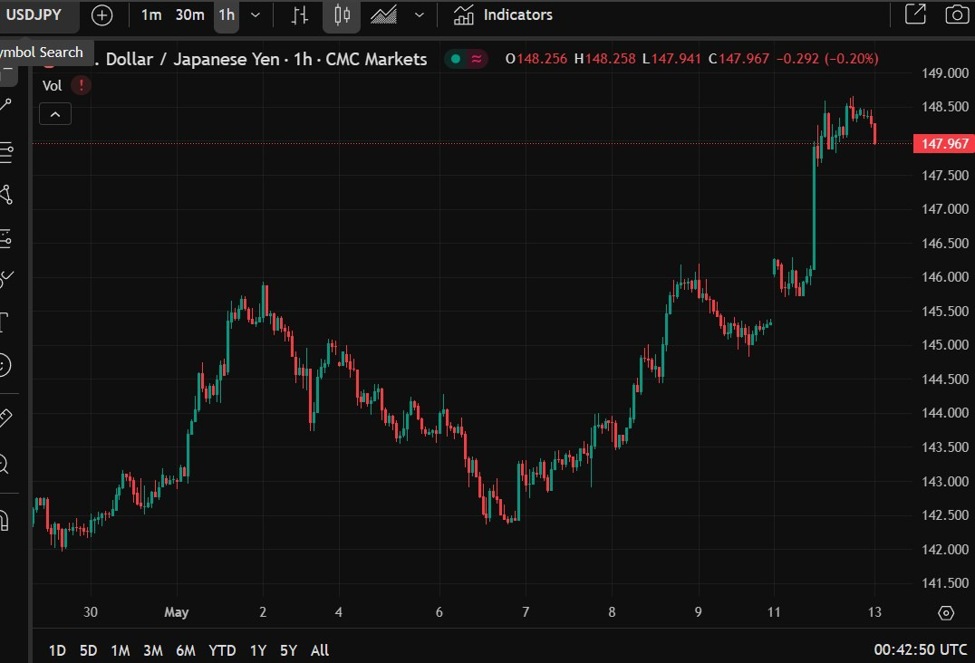Screen dimensions: 975x663
Task: Take a chart snapshot with camera icon
Action: click(957, 15)
